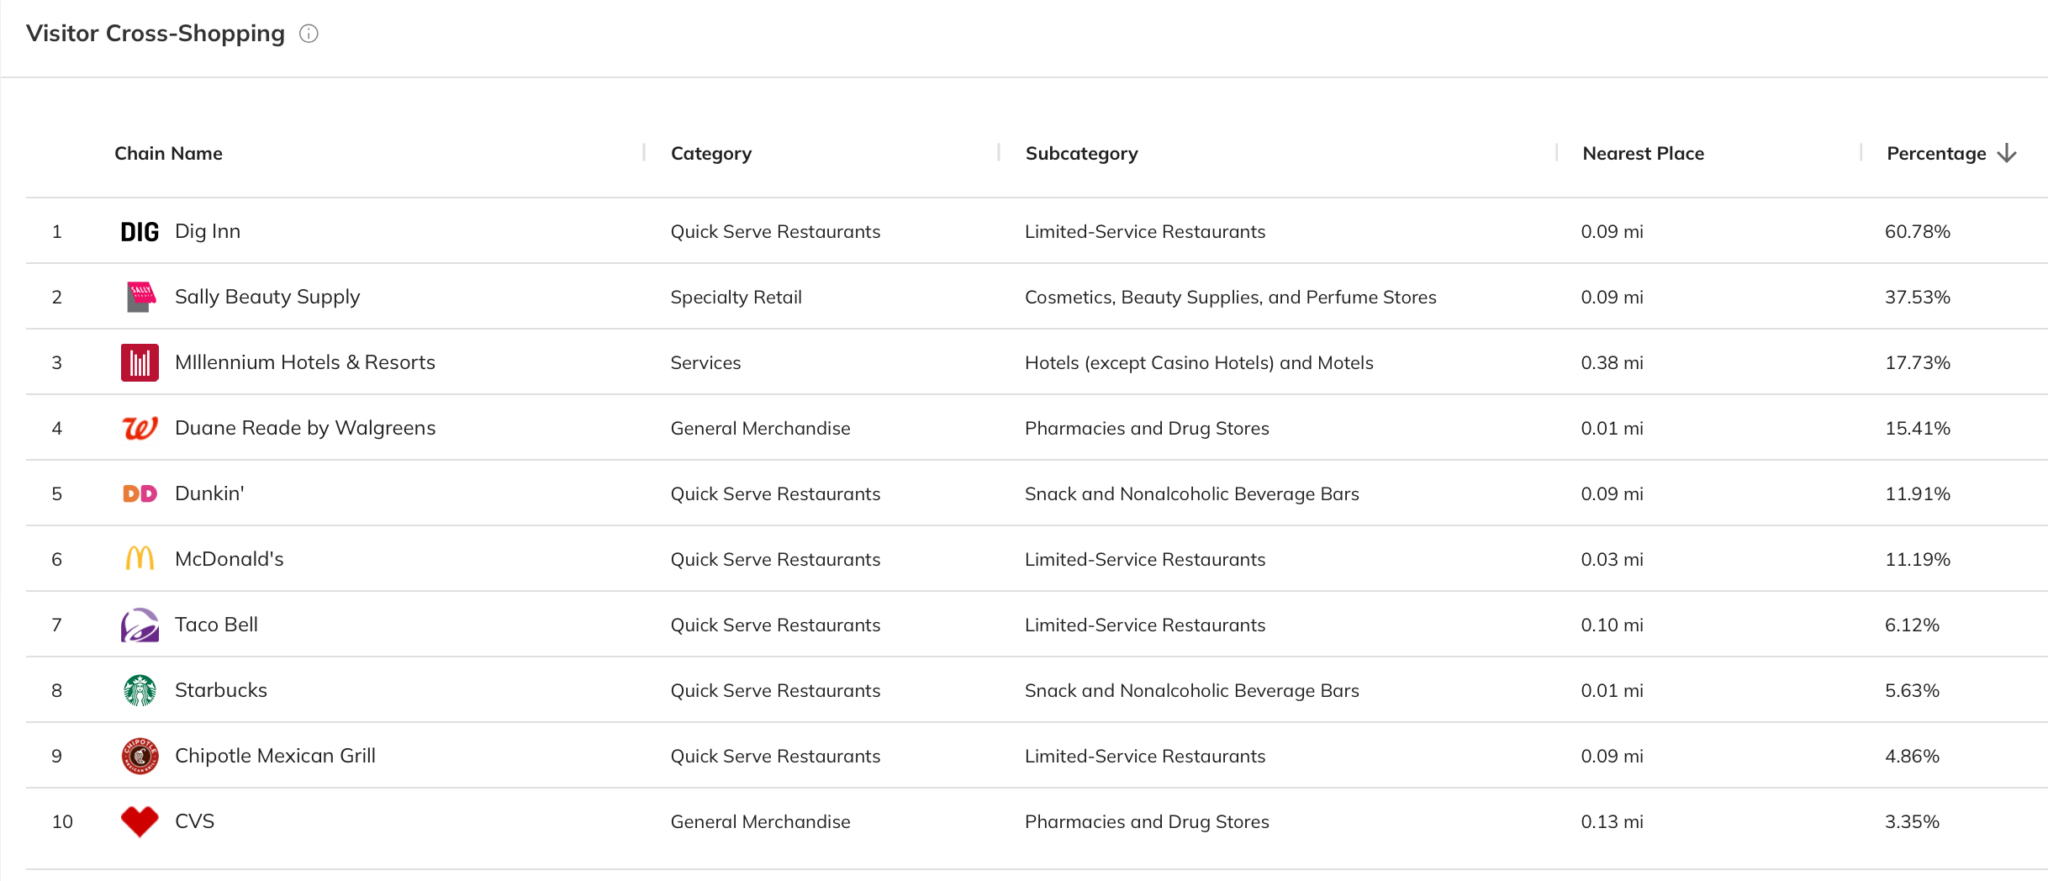The width and height of the screenshot is (2048, 881).
Task: Click the Starbucks siren logo
Action: click(140, 689)
